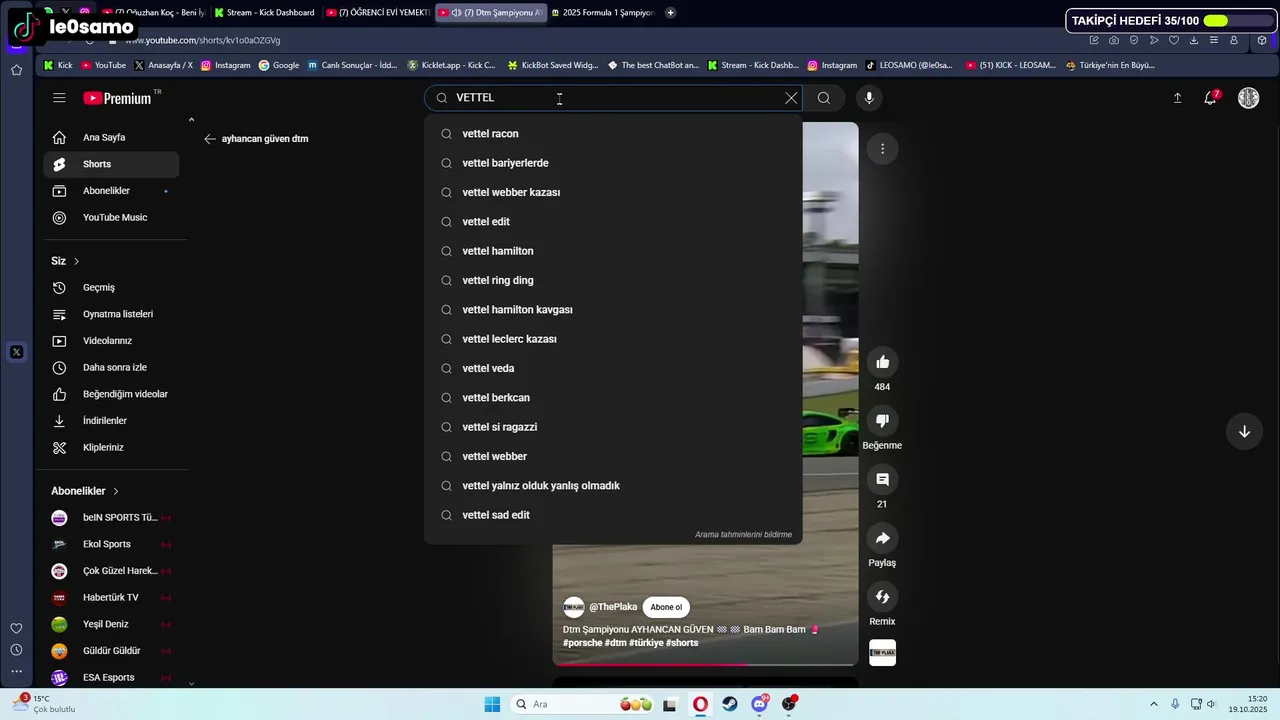Dislike the Short (Beğenme)
Image resolution: width=1280 pixels, height=720 pixels.
tap(882, 421)
